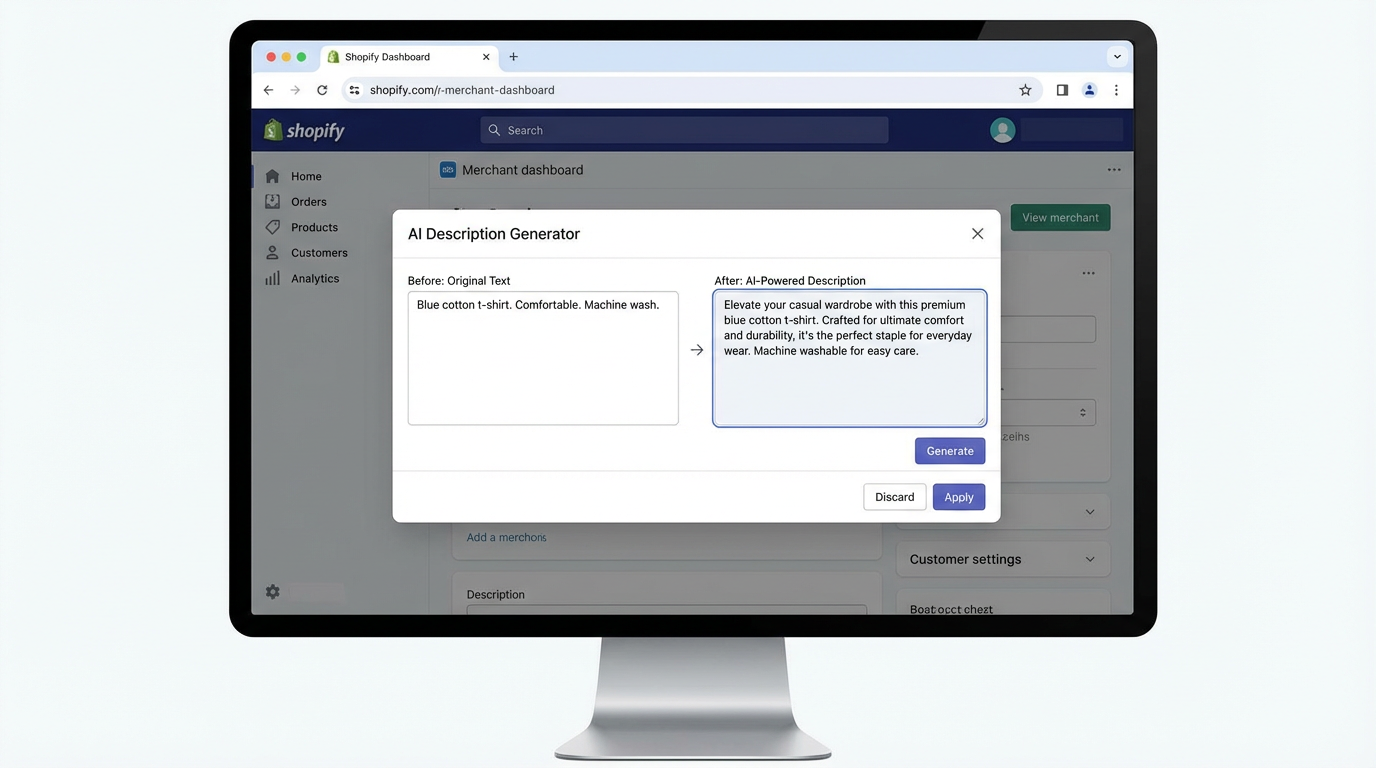Open the stepper dropdown in the right panel
Screen dimensions: 1376x768
1081,411
